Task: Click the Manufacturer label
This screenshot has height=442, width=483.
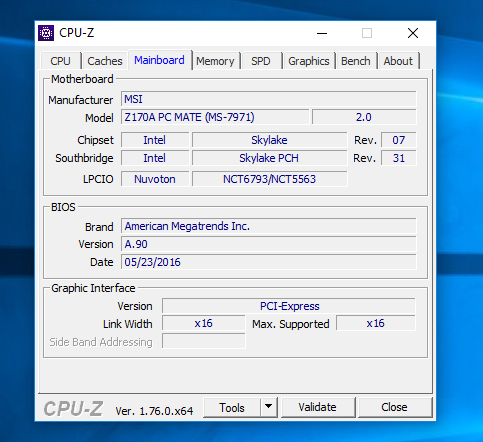Action: [x=81, y=100]
